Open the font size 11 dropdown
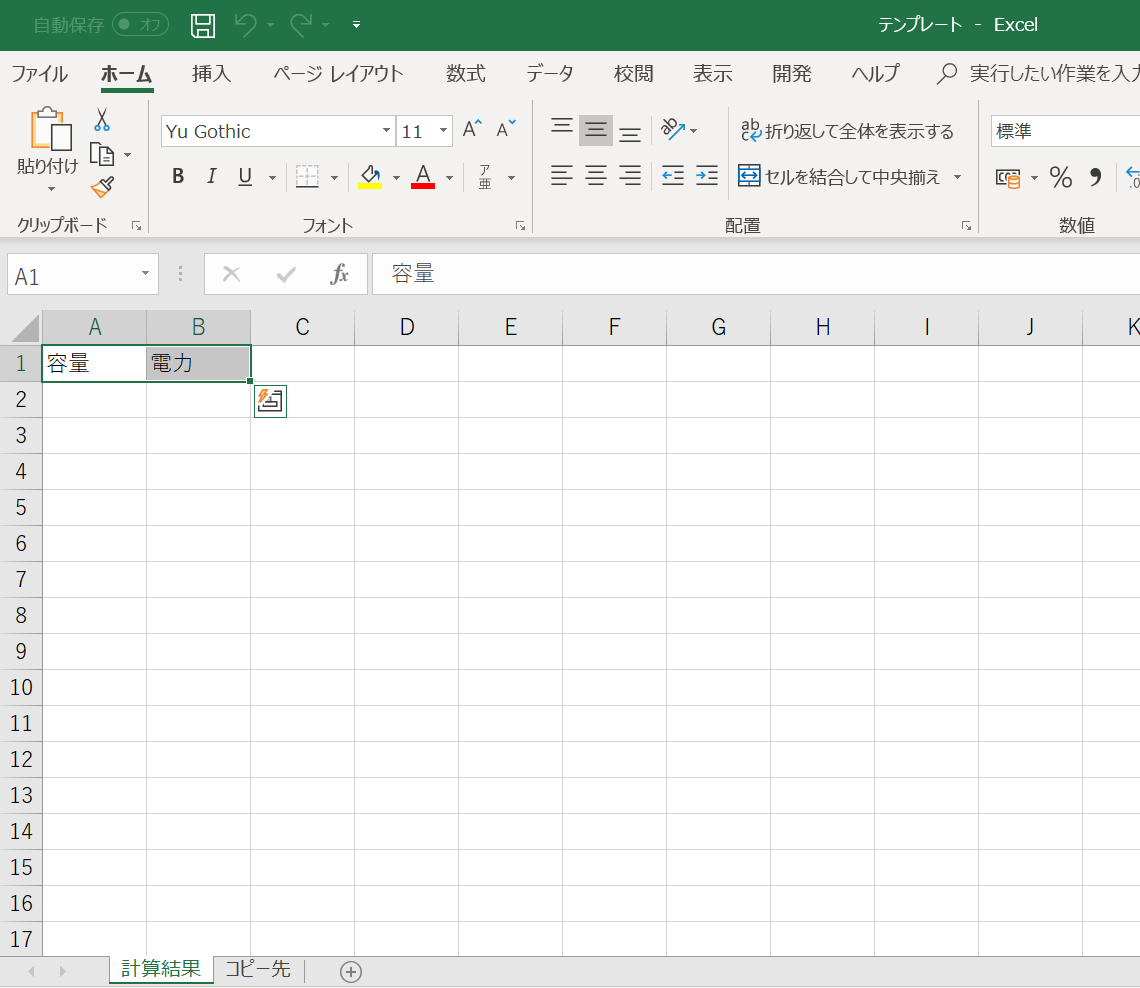Image resolution: width=1140 pixels, height=988 pixels. (x=443, y=131)
